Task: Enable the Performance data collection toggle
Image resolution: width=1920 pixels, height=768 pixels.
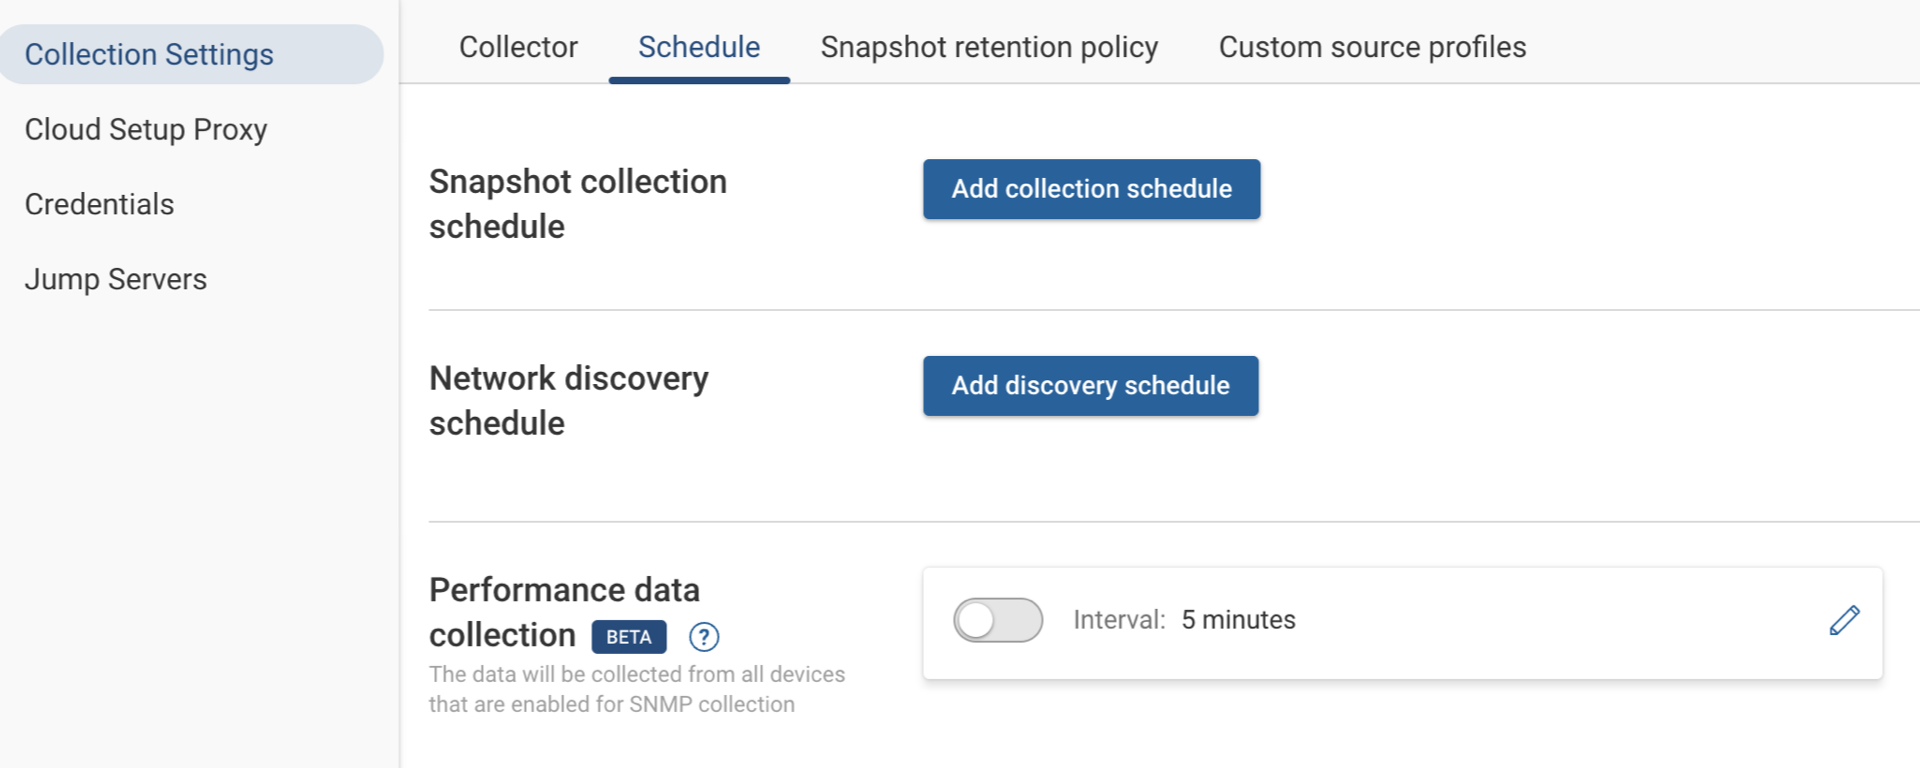Action: [x=998, y=620]
